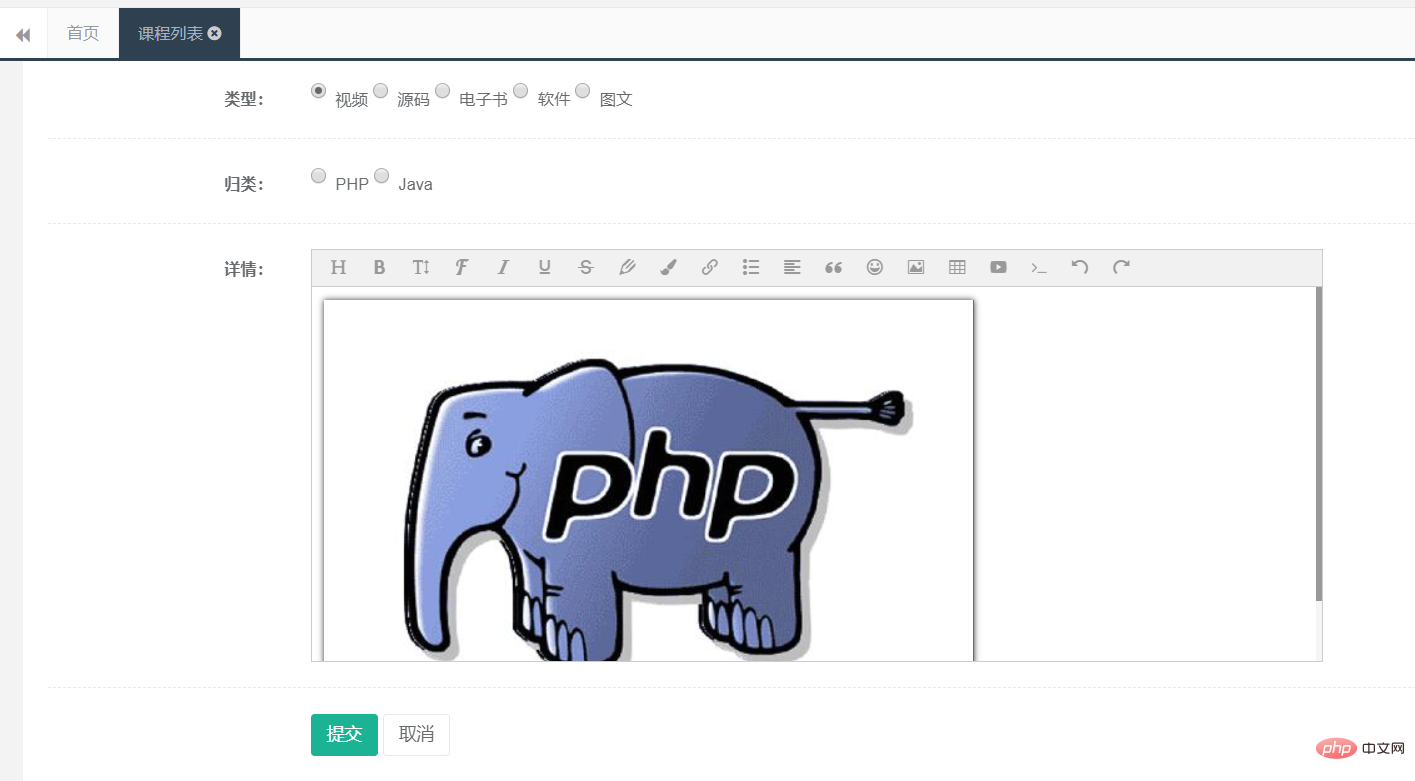Select the 视频 type radio button
This screenshot has width=1415, height=781.
pyautogui.click(x=318, y=90)
